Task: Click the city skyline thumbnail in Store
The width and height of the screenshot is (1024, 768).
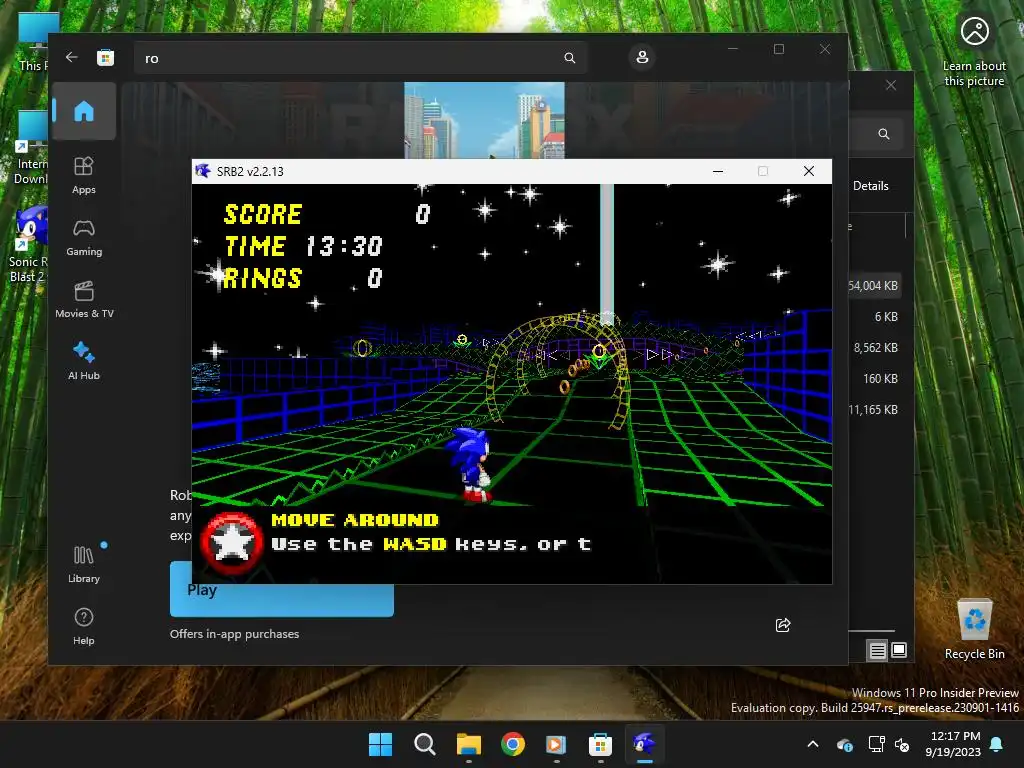Action: 485,120
